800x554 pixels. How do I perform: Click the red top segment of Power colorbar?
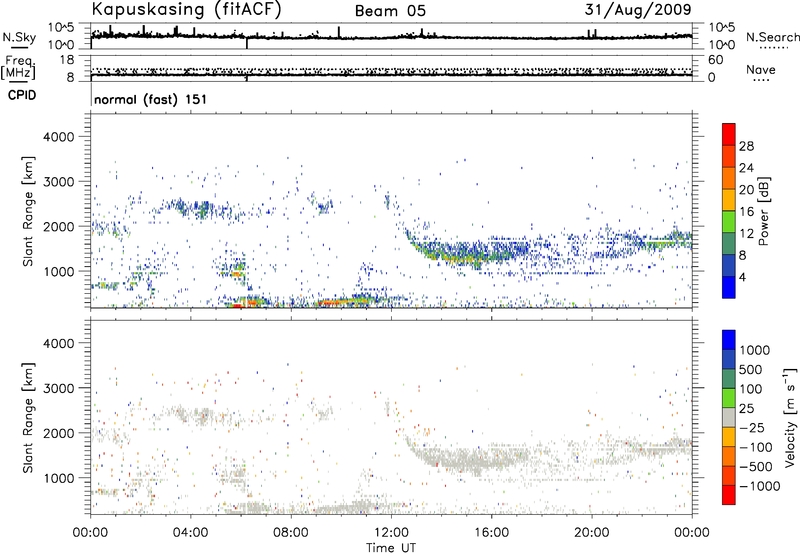[729, 135]
